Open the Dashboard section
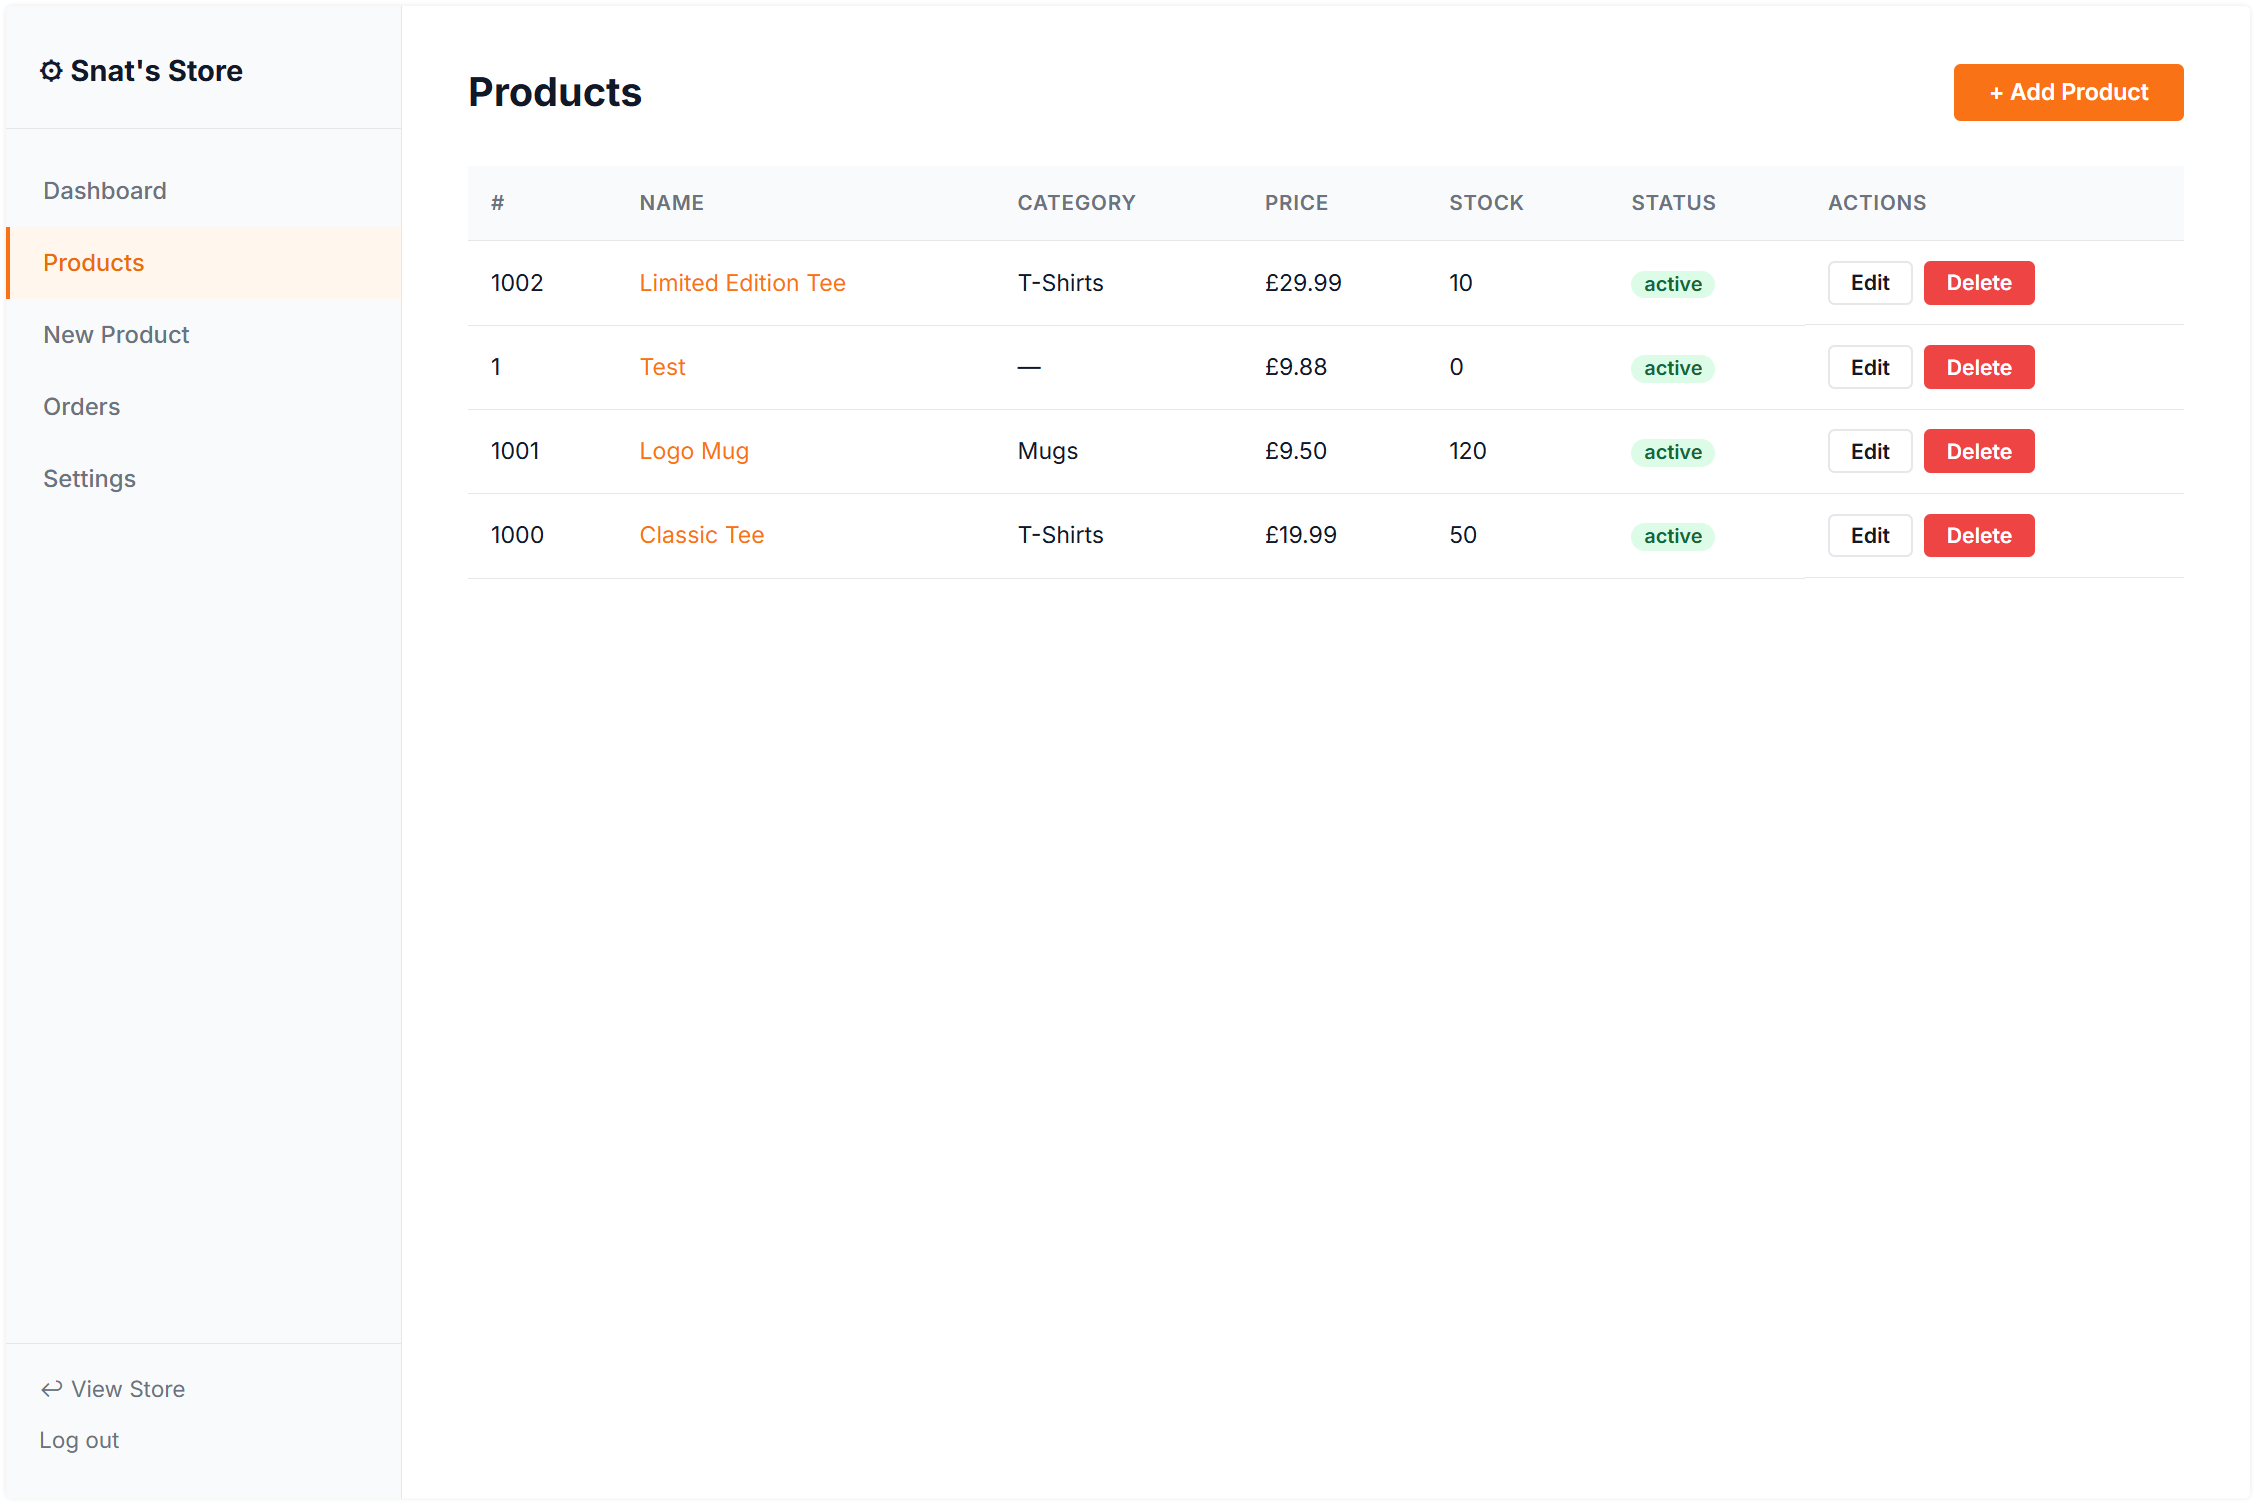Screen dimensions: 2256x1504 (104, 190)
